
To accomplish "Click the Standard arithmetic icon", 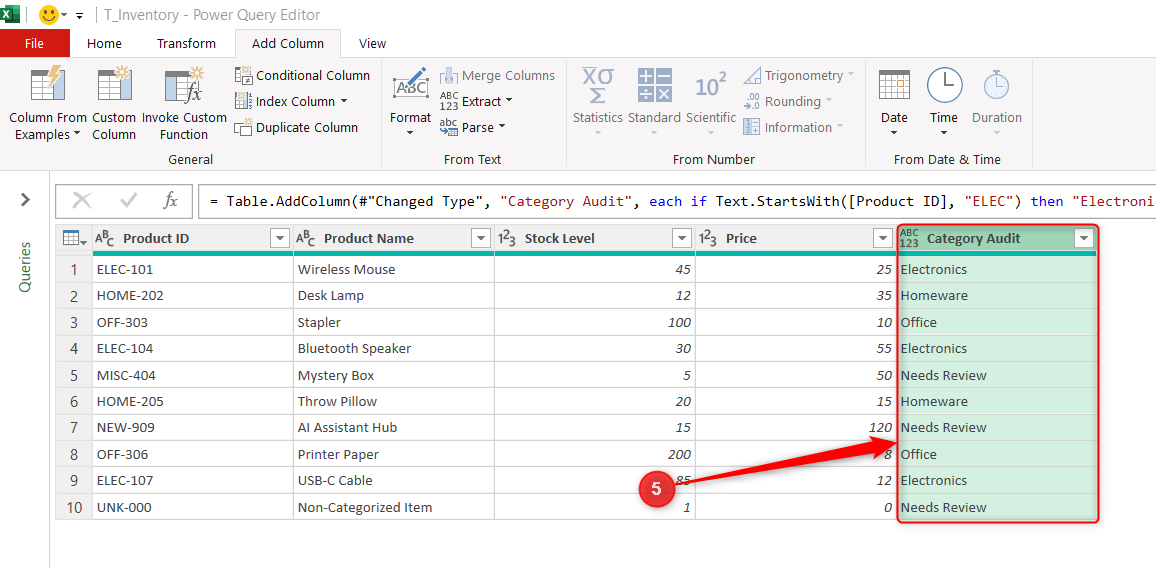I will point(655,86).
